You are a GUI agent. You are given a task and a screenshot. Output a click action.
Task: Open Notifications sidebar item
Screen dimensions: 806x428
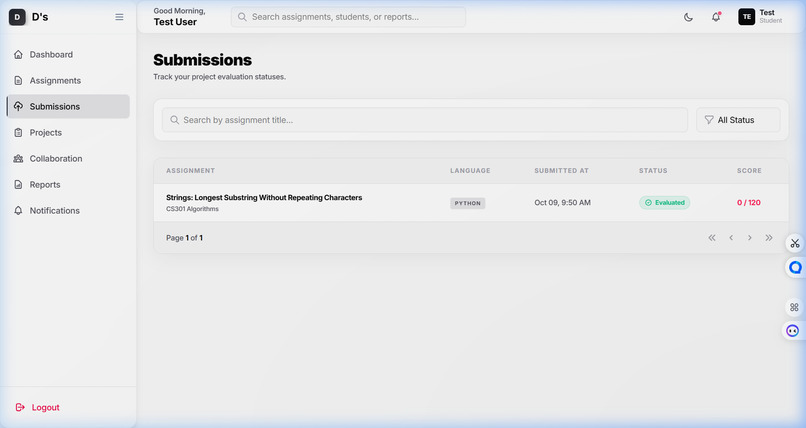[68, 211]
